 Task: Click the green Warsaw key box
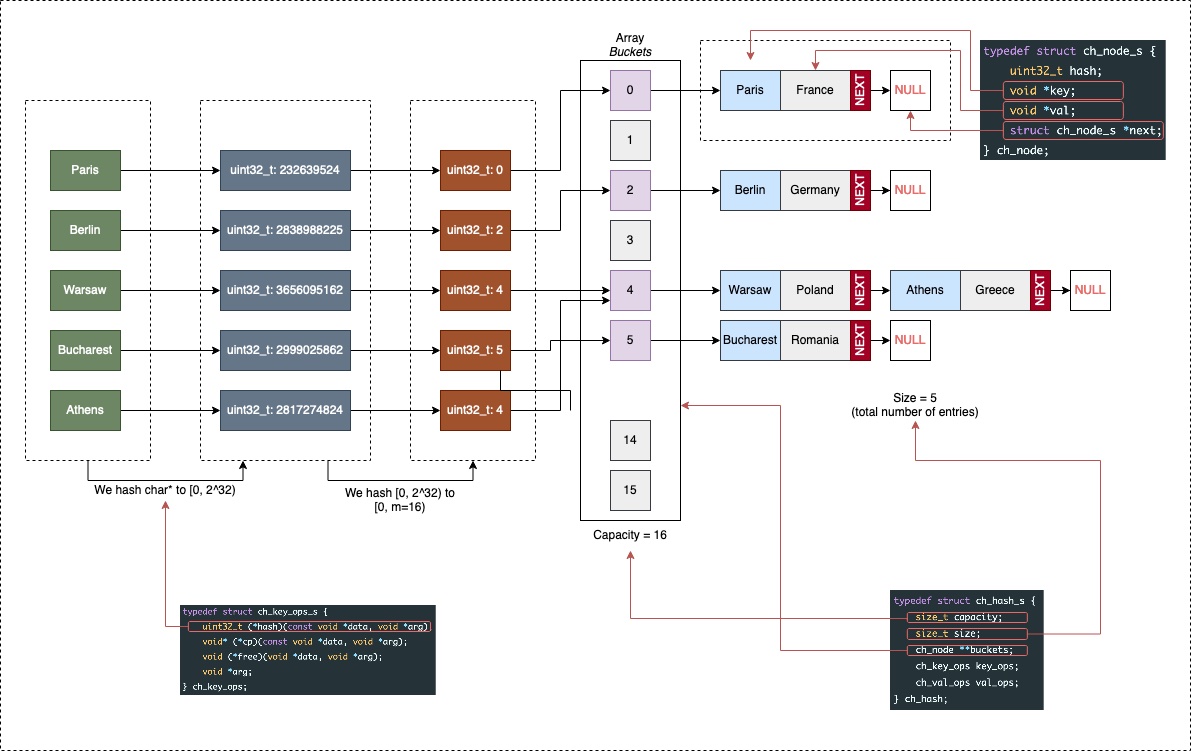85,290
